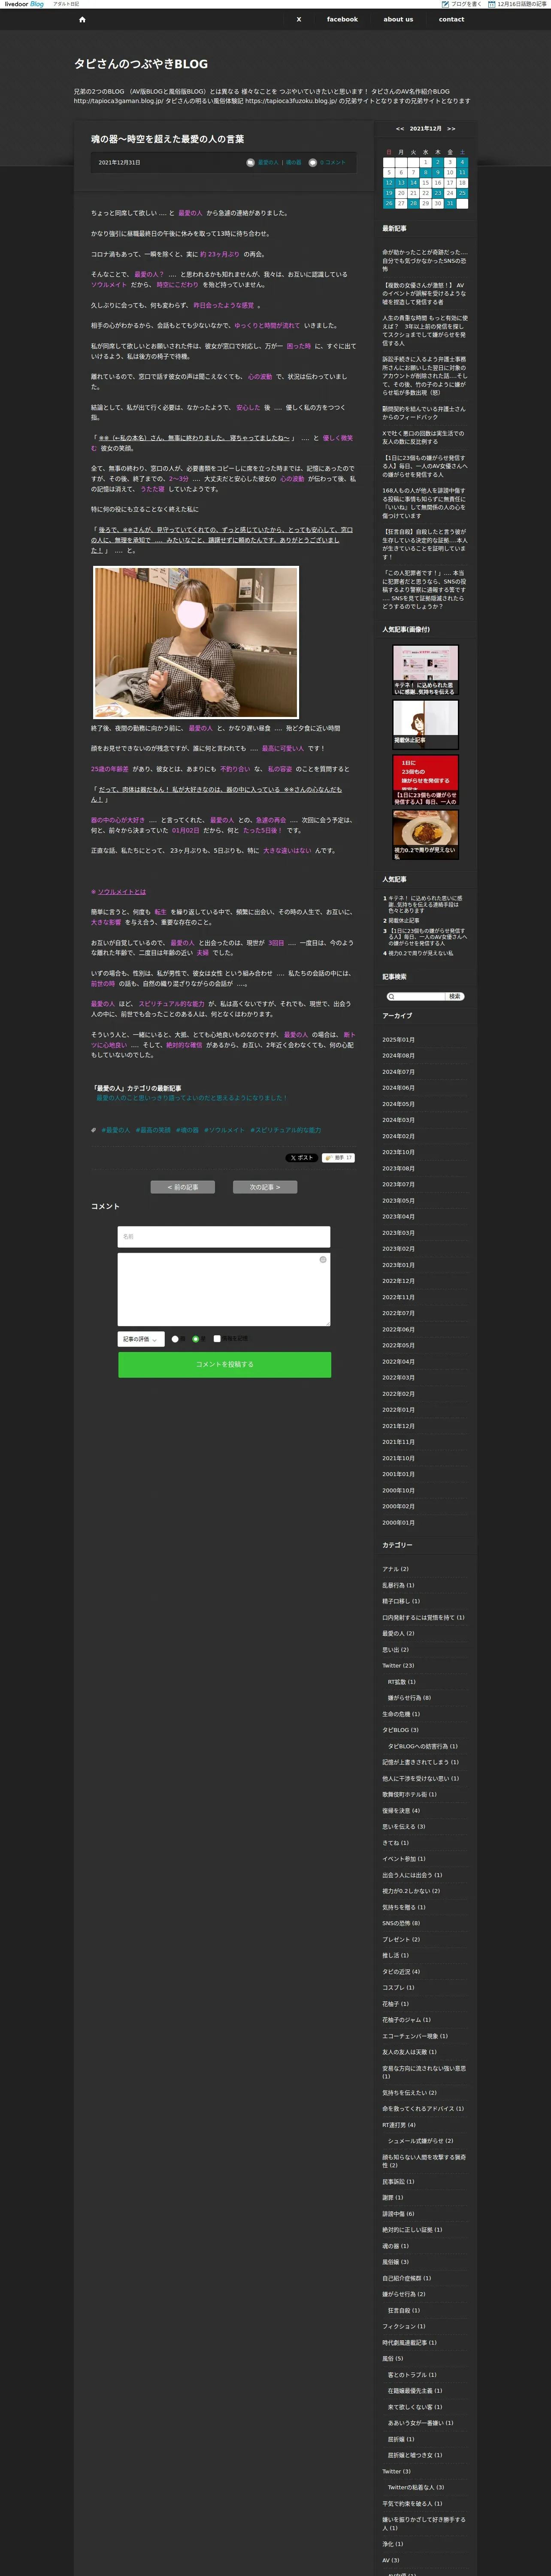Select December 31 in the calendar
551x2576 pixels.
(x=450, y=203)
